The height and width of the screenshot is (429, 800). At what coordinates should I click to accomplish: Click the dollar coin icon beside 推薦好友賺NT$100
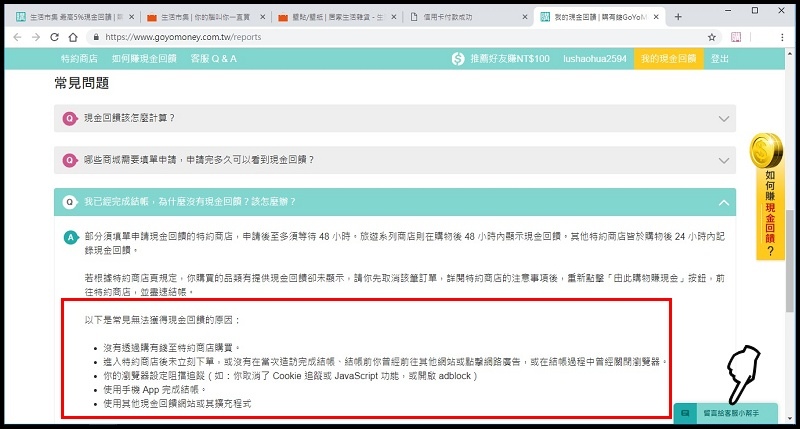458,59
